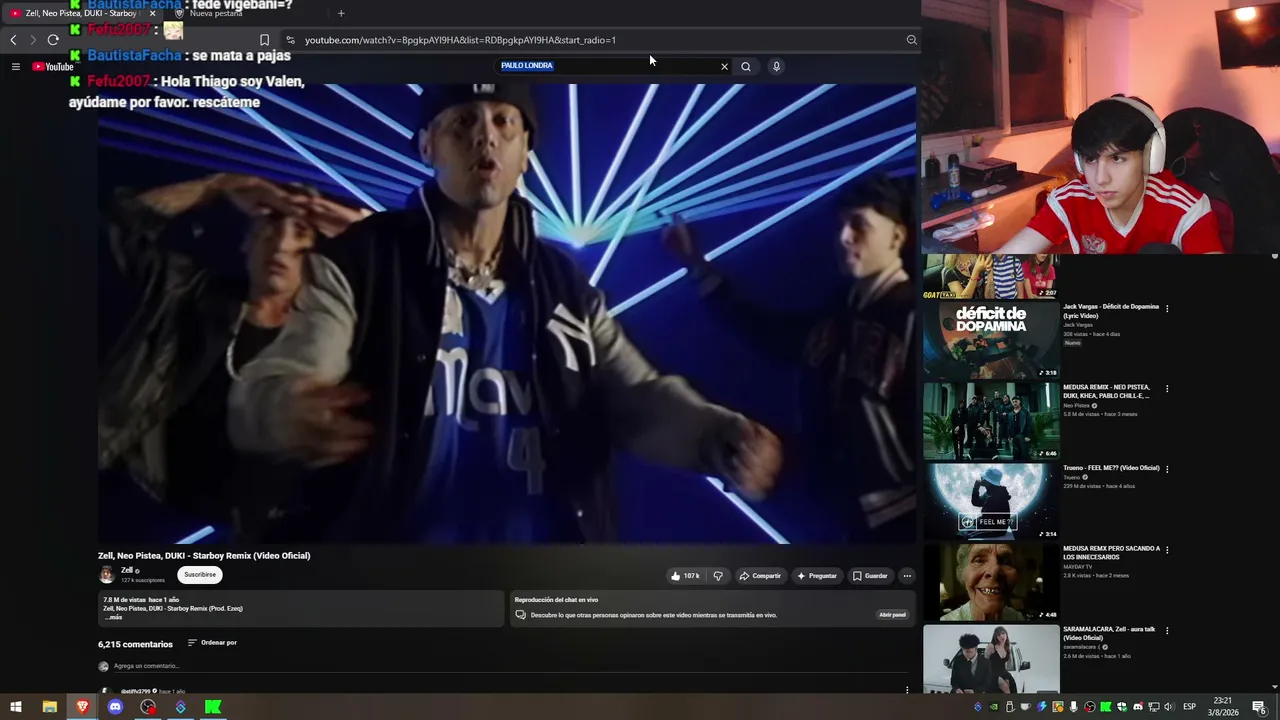This screenshot has height=720, width=1280.
Task: Open the Déficit de Dopamina video thumbnail
Action: pos(991,339)
